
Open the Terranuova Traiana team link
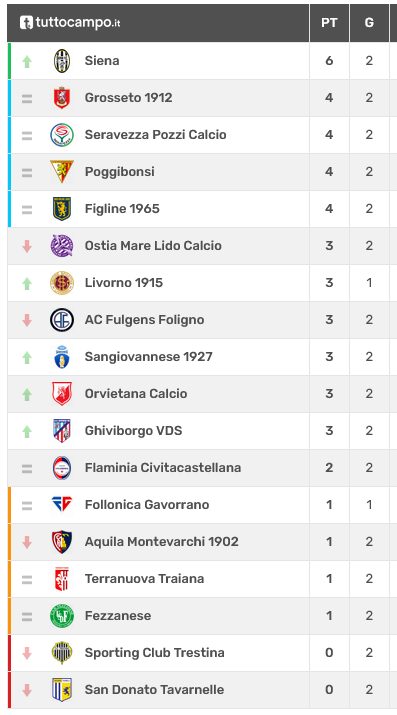144,579
